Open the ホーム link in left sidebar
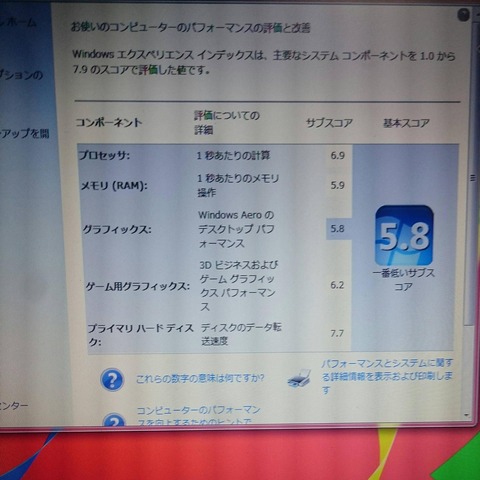The width and height of the screenshot is (480, 480). (x=17, y=23)
